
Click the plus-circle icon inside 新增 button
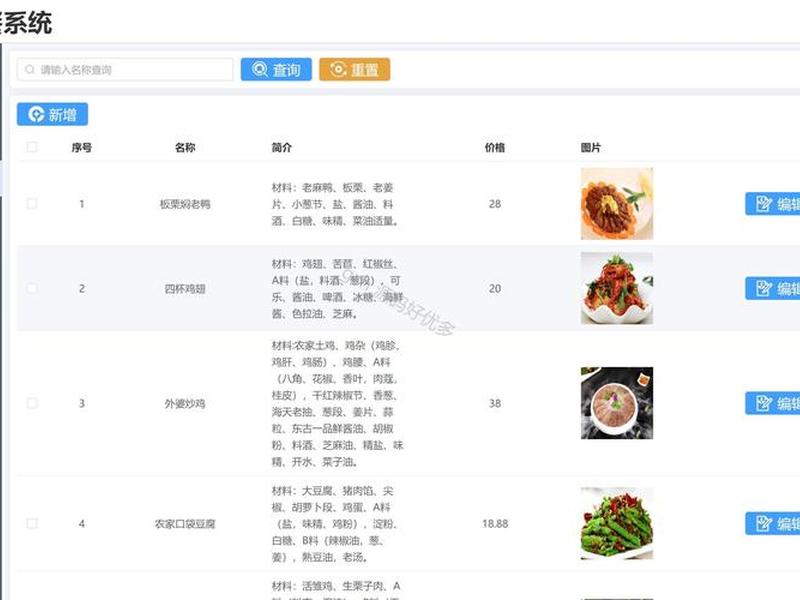[x=36, y=114]
